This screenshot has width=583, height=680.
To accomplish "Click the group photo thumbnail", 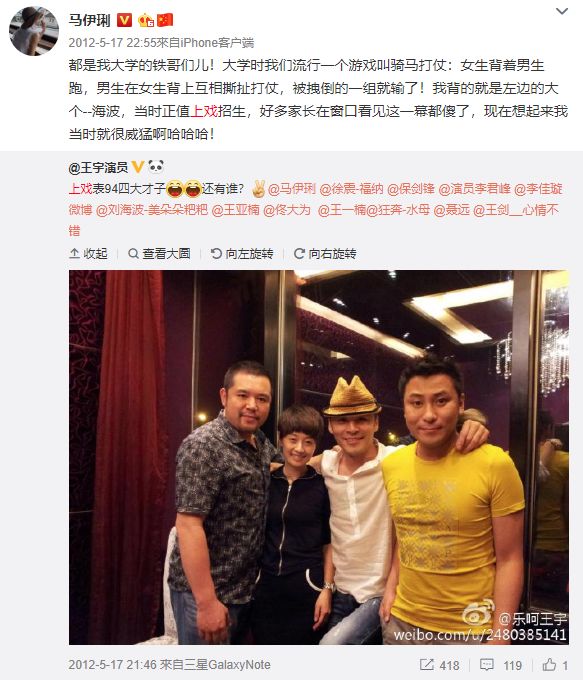I will [x=319, y=457].
